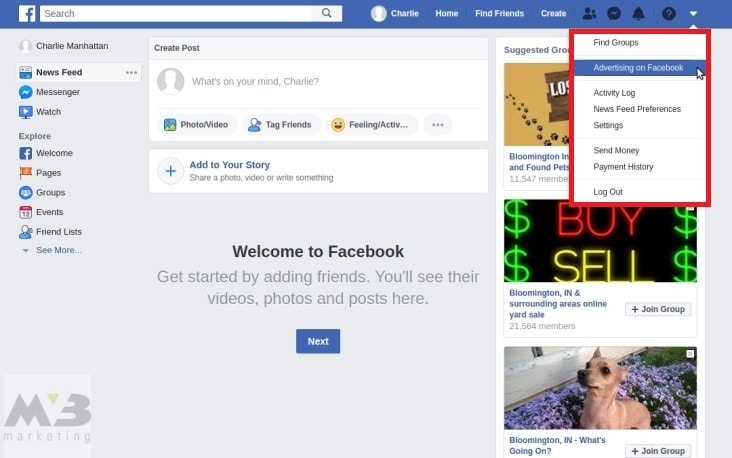Choose Log Out from the menu
This screenshot has height=458, width=732.
click(608, 192)
